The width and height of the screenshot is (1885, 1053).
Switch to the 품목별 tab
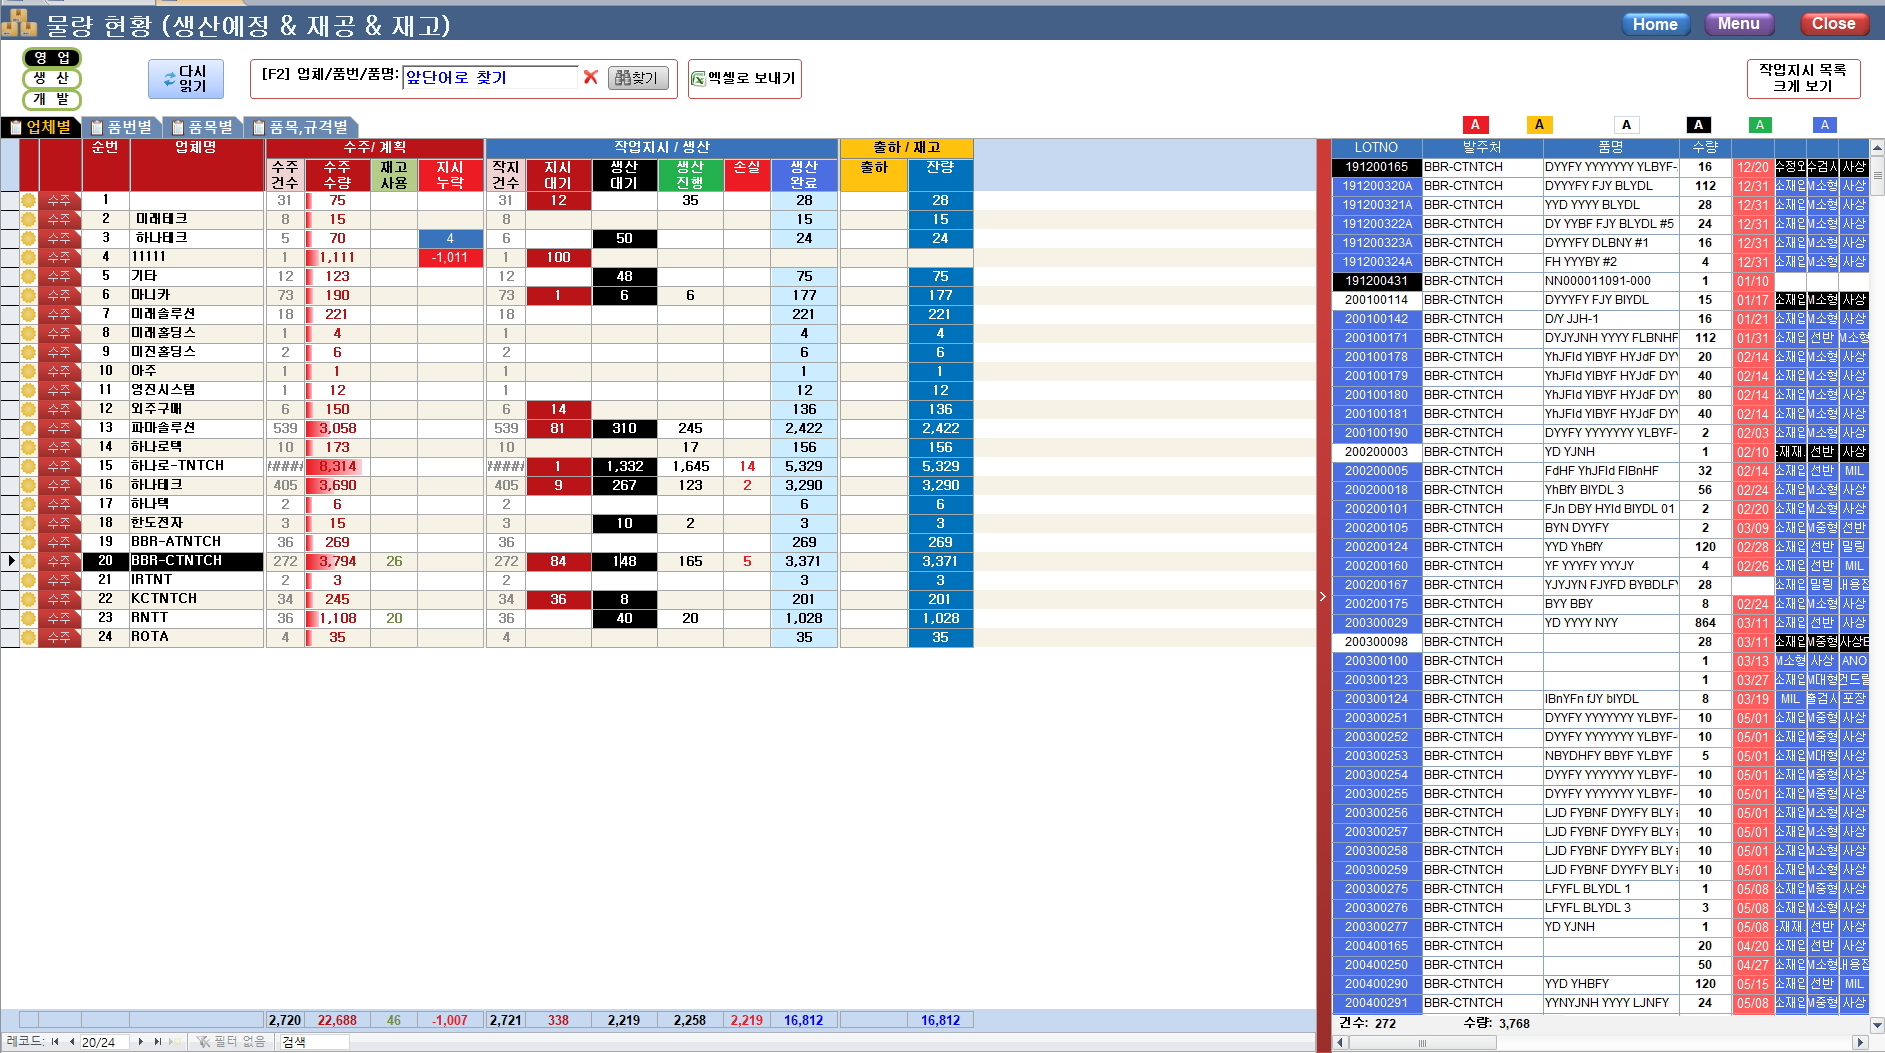click(202, 127)
